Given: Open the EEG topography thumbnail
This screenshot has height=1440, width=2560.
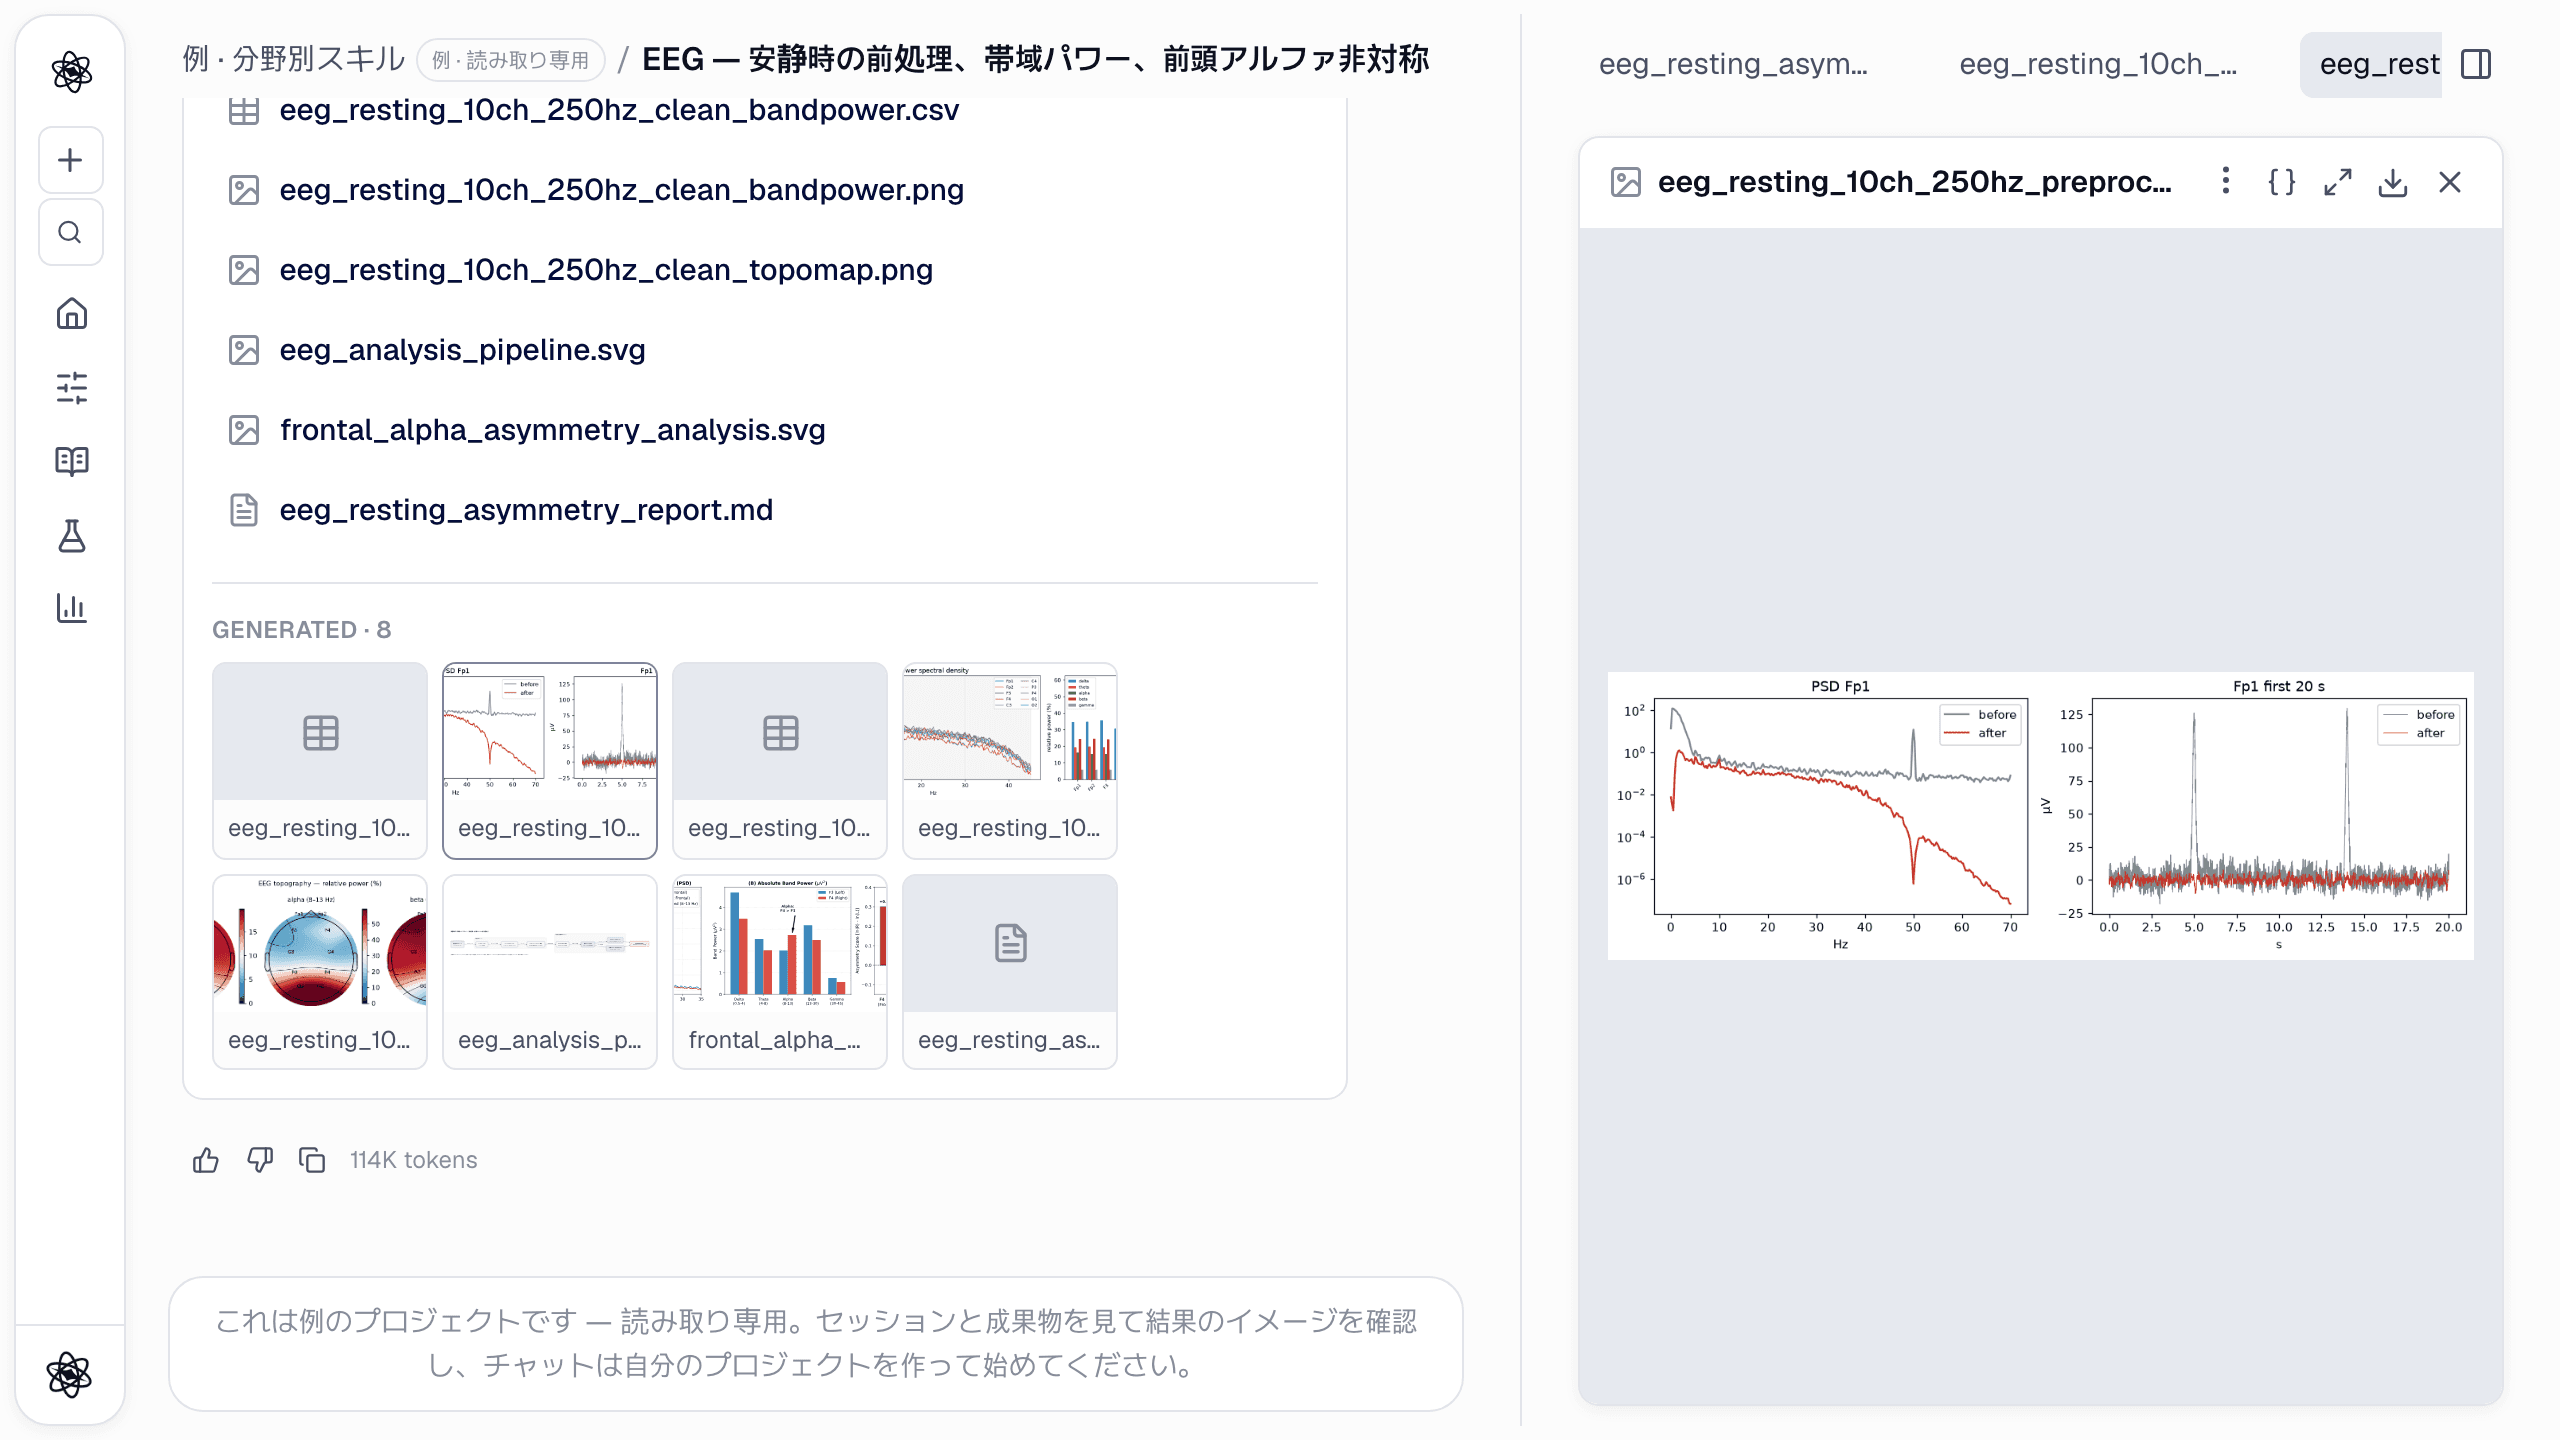Looking at the screenshot, I should (320, 972).
